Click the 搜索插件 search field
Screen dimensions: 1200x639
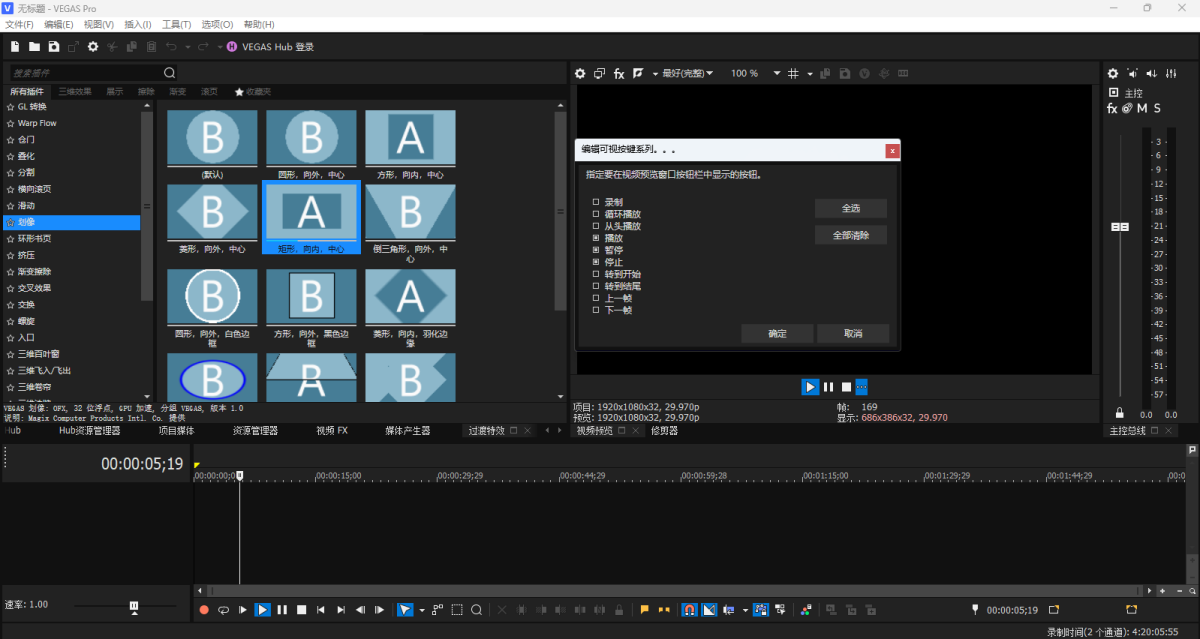85,73
